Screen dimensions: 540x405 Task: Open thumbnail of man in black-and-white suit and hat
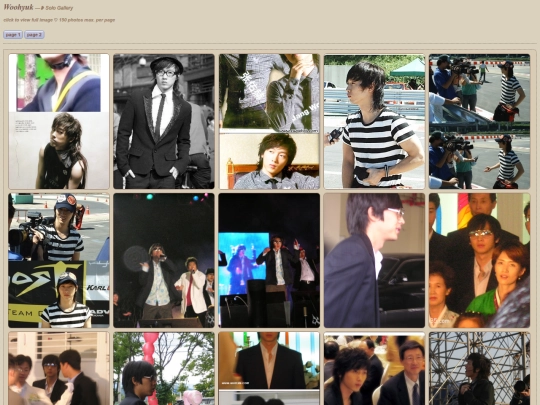click(164, 121)
